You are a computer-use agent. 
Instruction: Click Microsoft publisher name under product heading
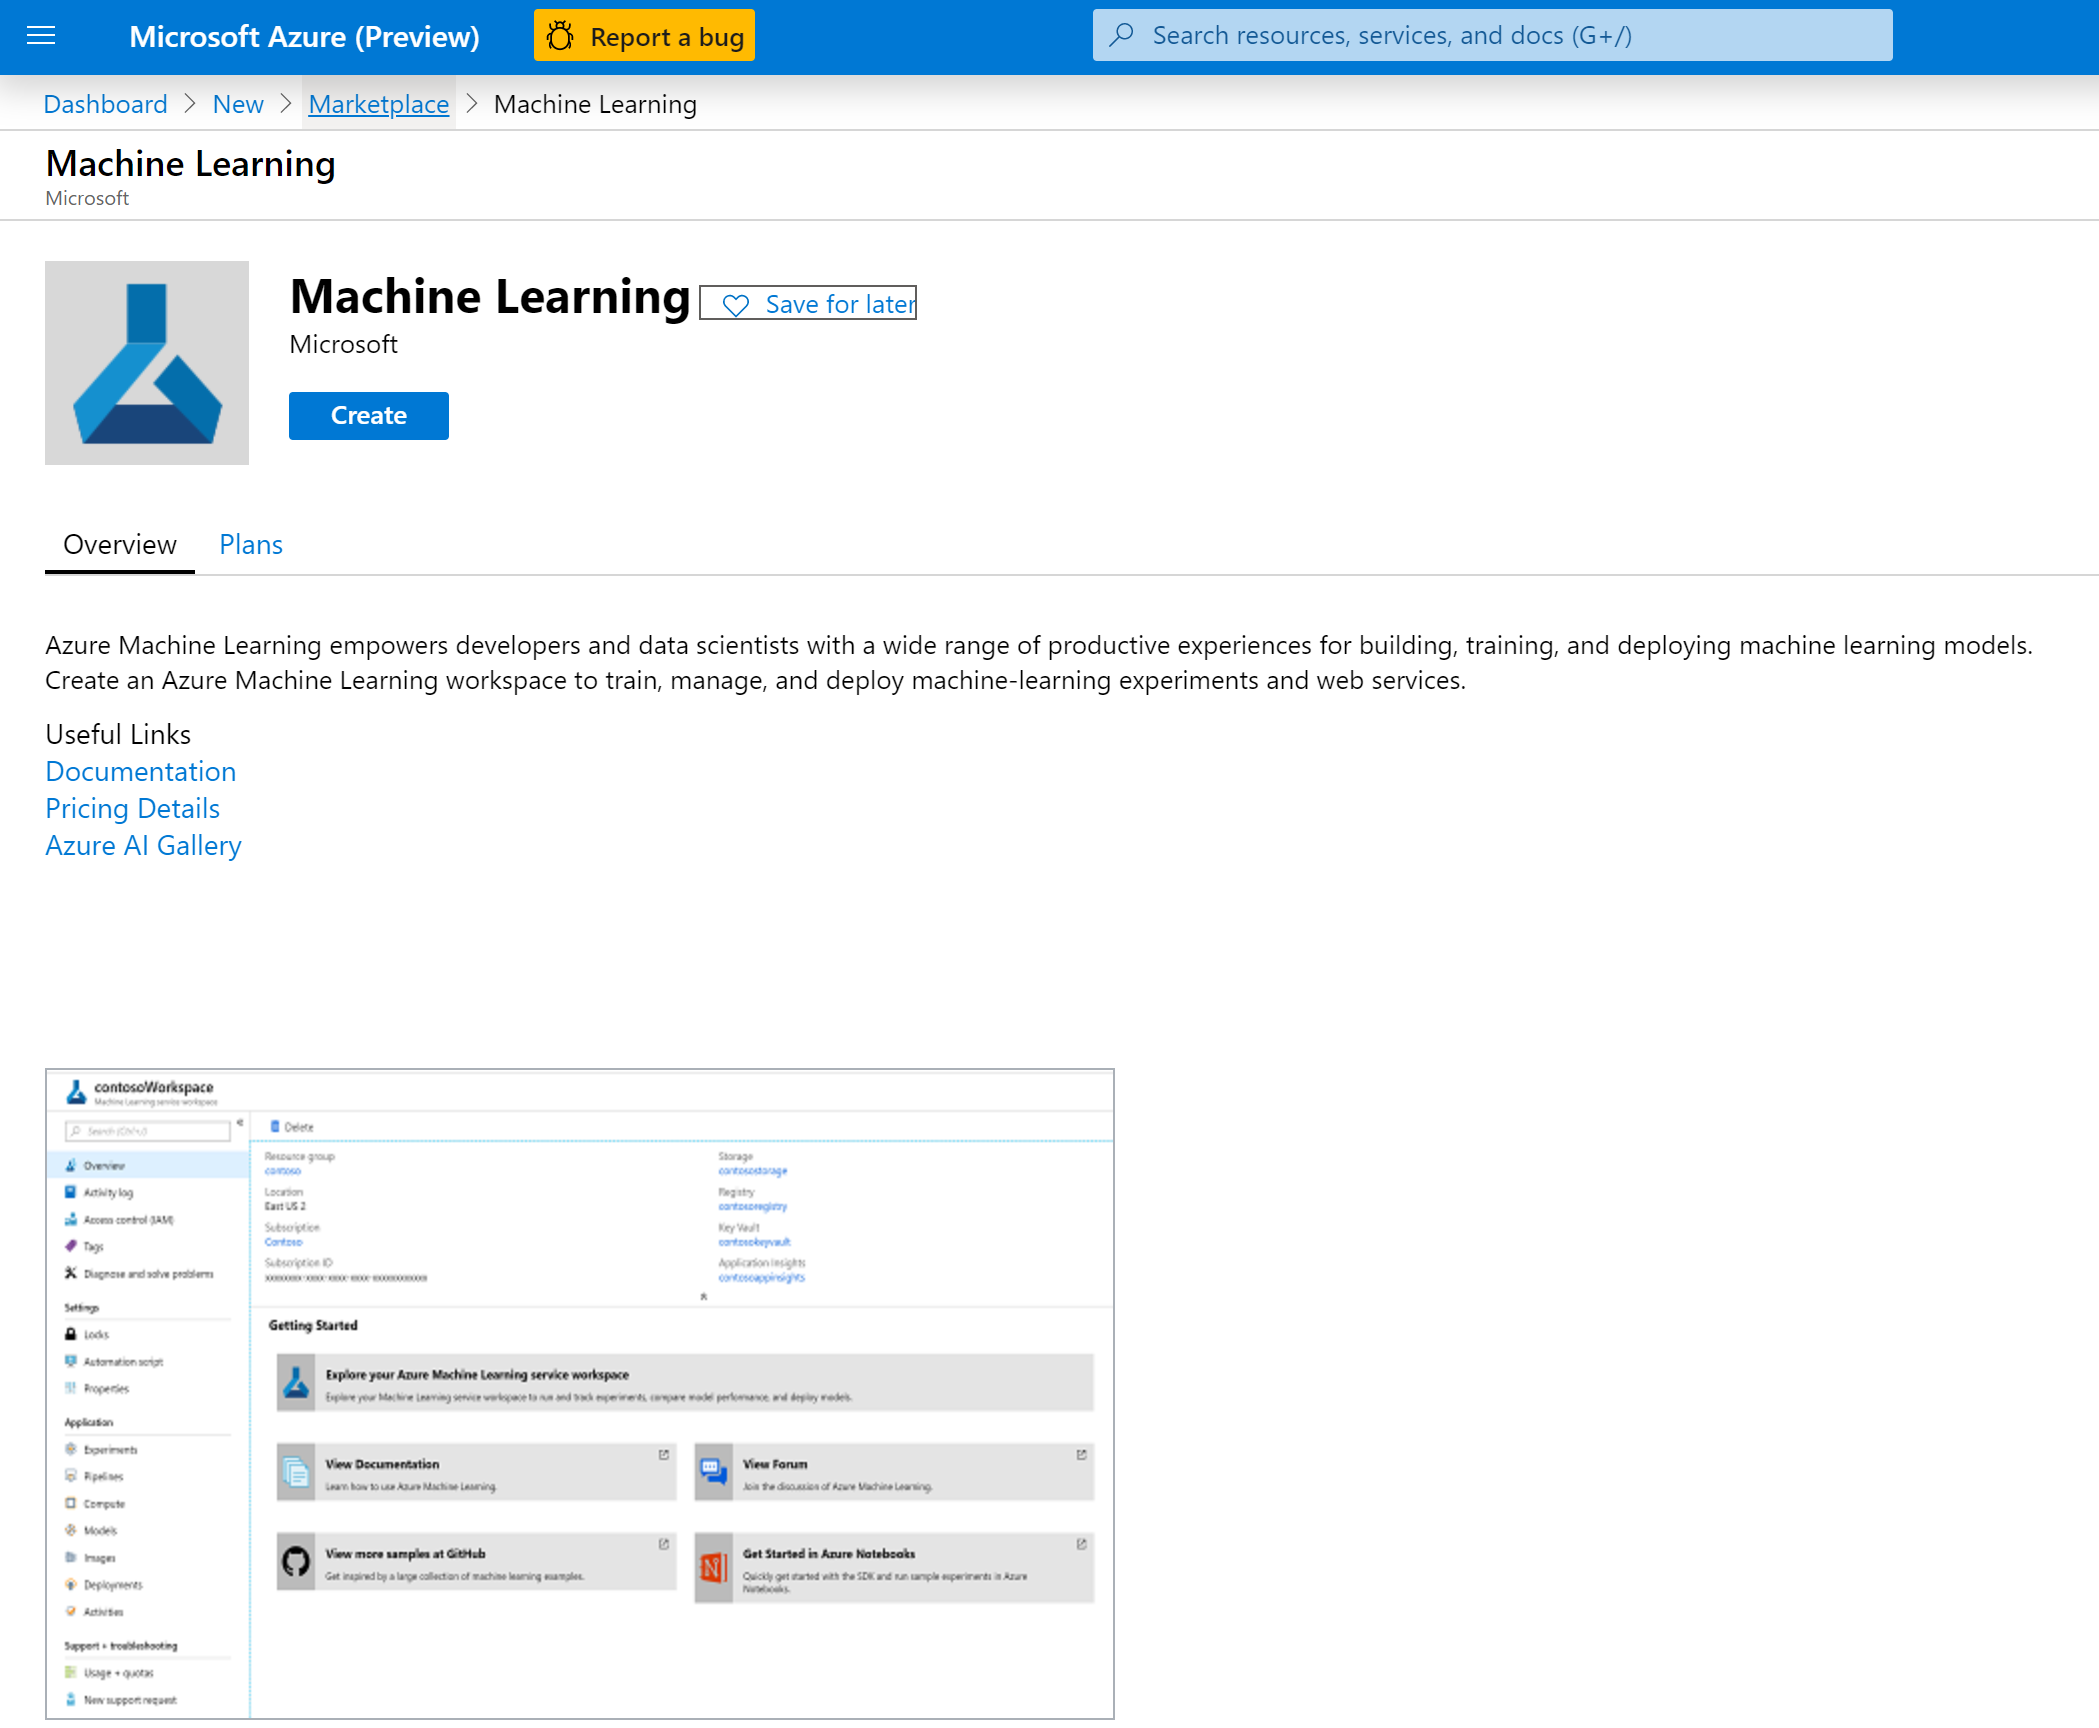click(x=343, y=344)
